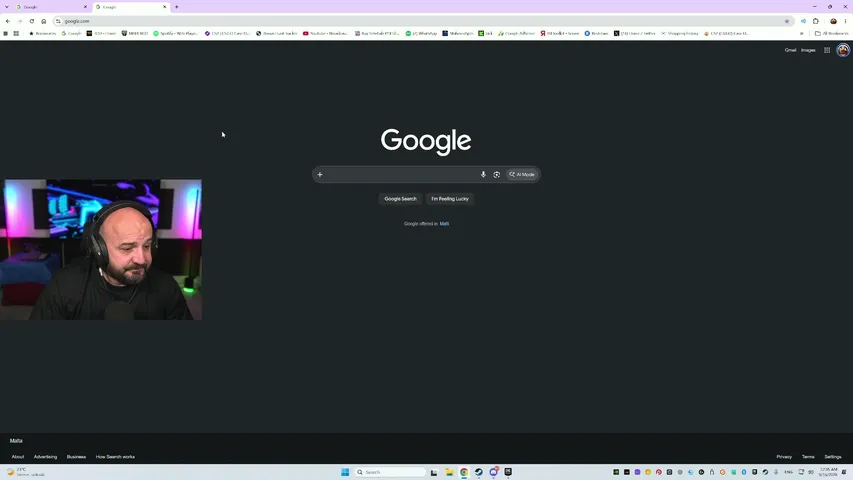
Task: Click I'm Feeling Lucky button
Action: (x=450, y=199)
